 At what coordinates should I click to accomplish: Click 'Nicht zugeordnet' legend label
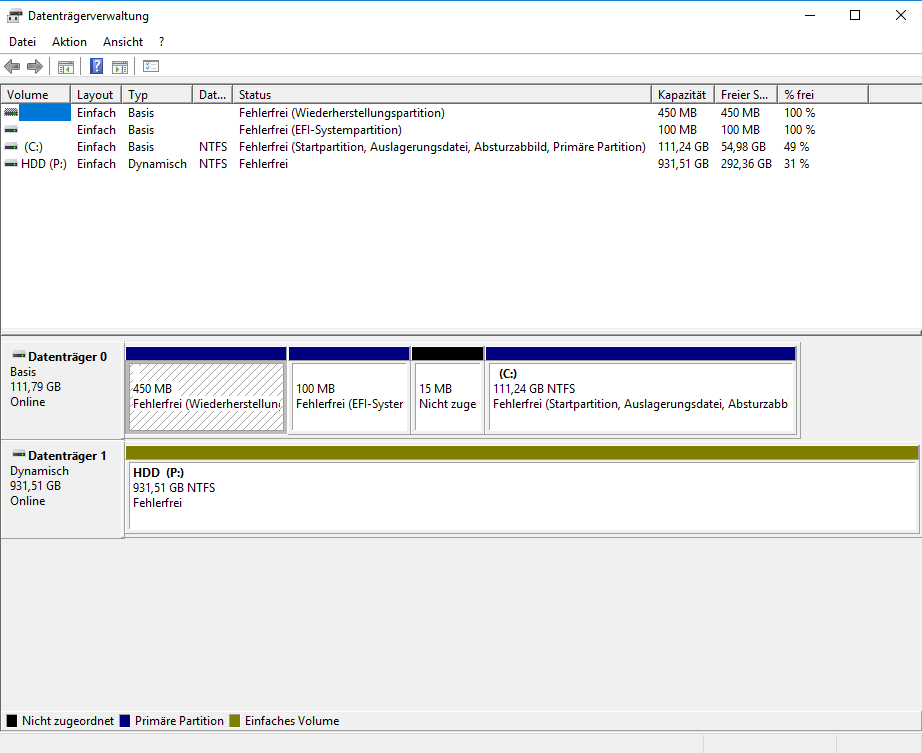(x=68, y=721)
